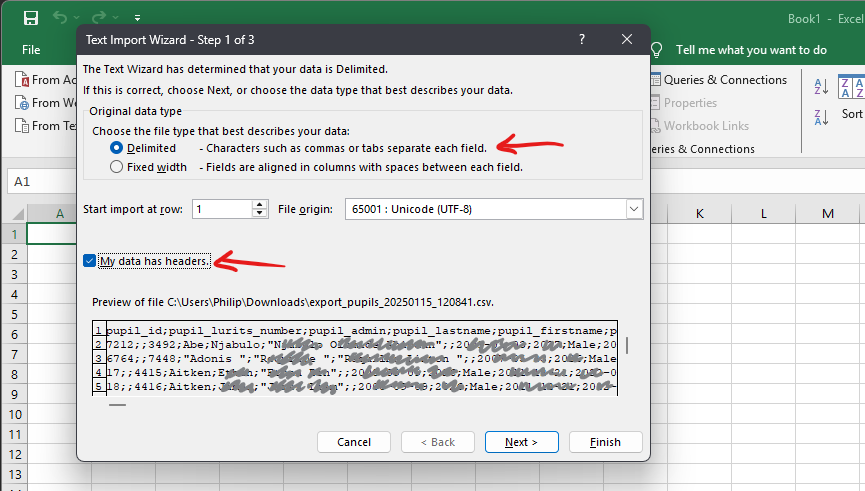This screenshot has width=865, height=491.
Task: Click the Undo arrow icon
Action: [61, 18]
